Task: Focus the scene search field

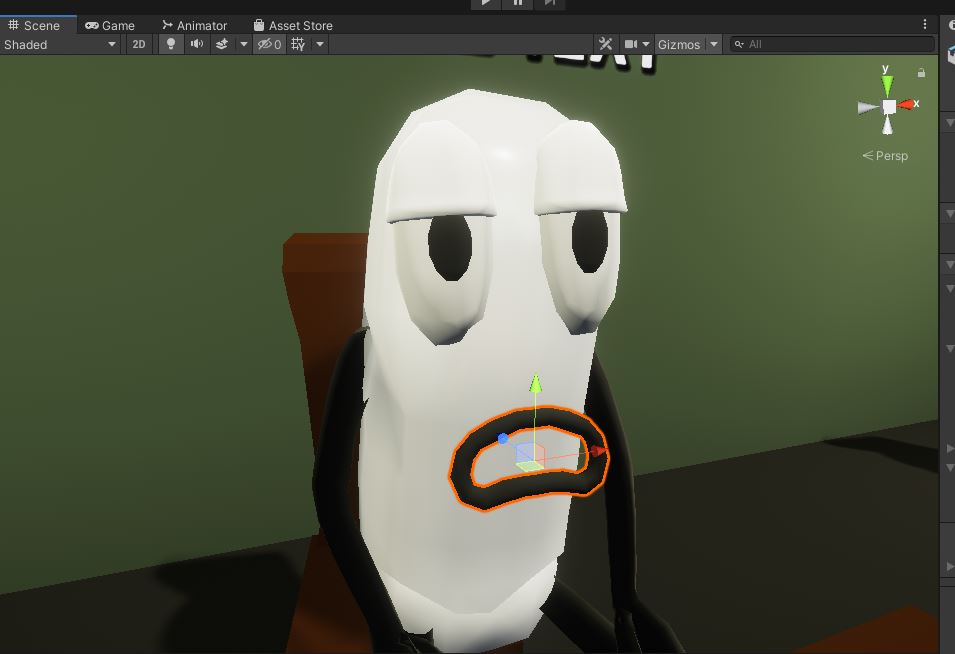Action: tap(833, 44)
